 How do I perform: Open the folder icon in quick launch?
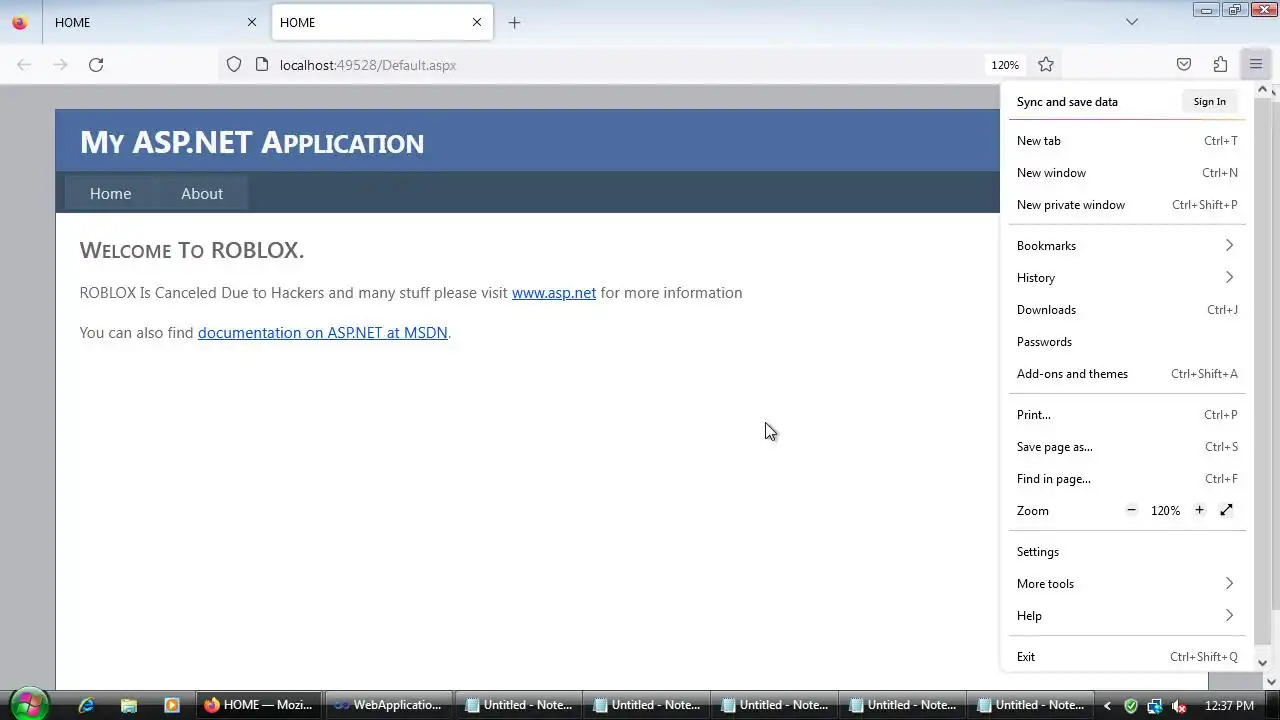tap(129, 705)
